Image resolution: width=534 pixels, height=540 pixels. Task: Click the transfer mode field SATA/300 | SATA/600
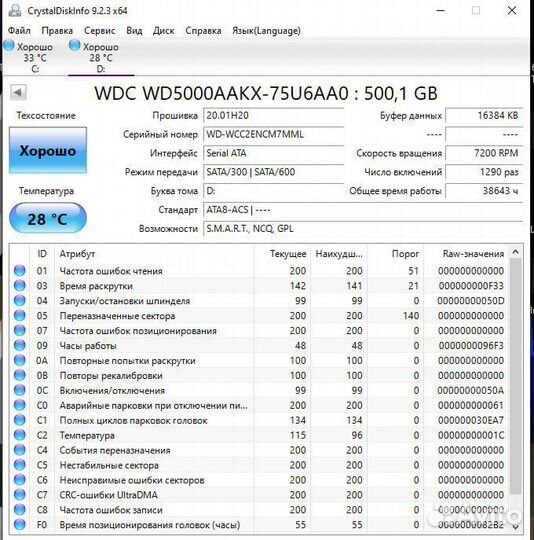pyautogui.click(x=274, y=172)
